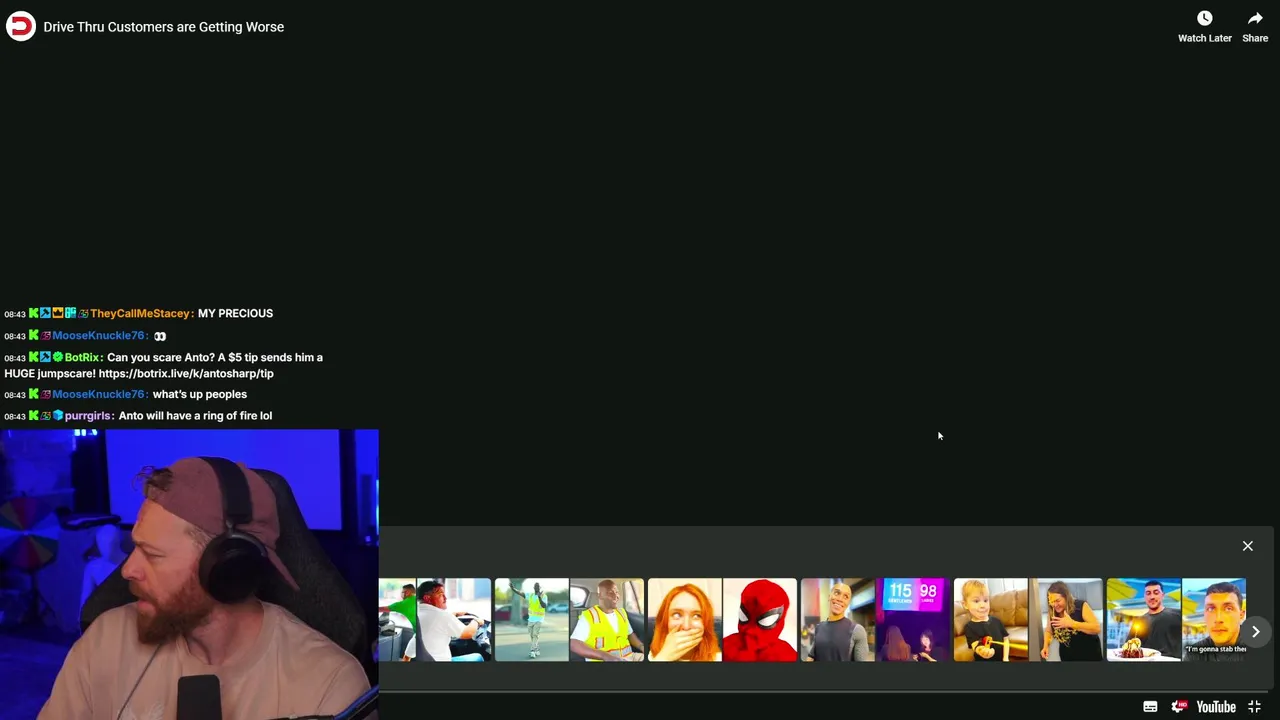Click the botrix.live tip link in chat
The image size is (1280, 720).
click(186, 373)
